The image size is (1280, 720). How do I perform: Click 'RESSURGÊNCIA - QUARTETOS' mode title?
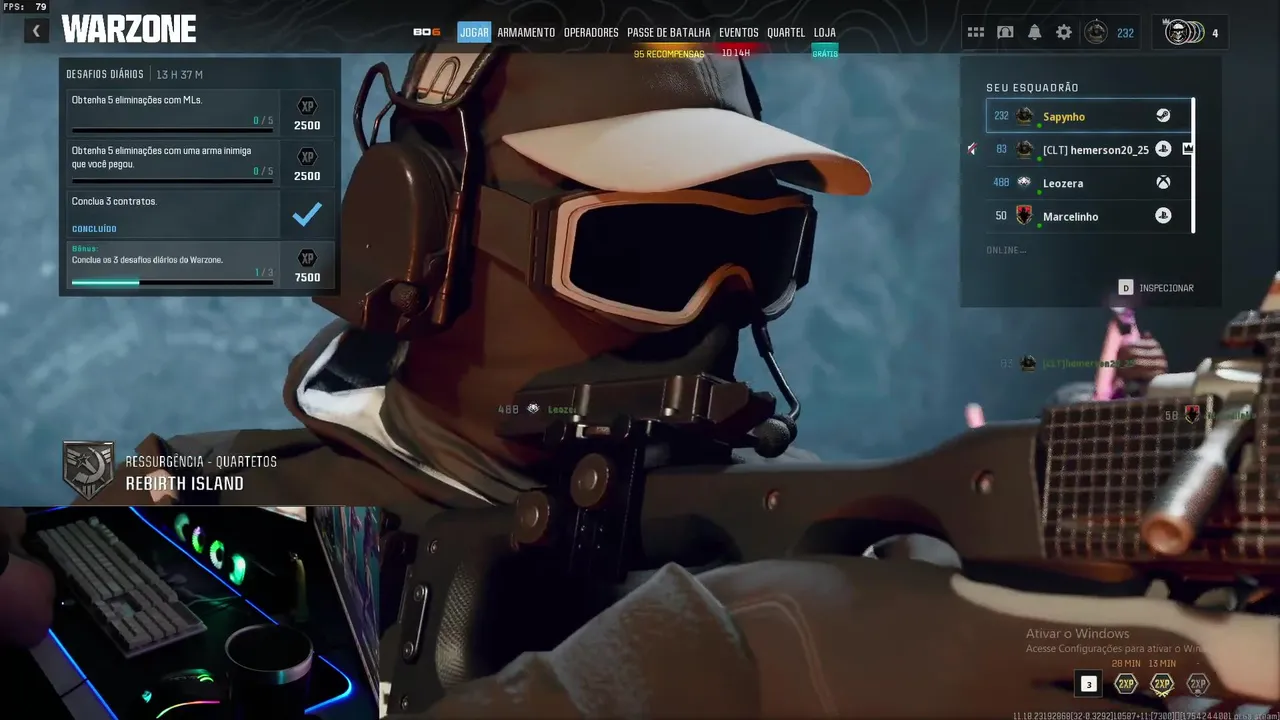coord(201,462)
